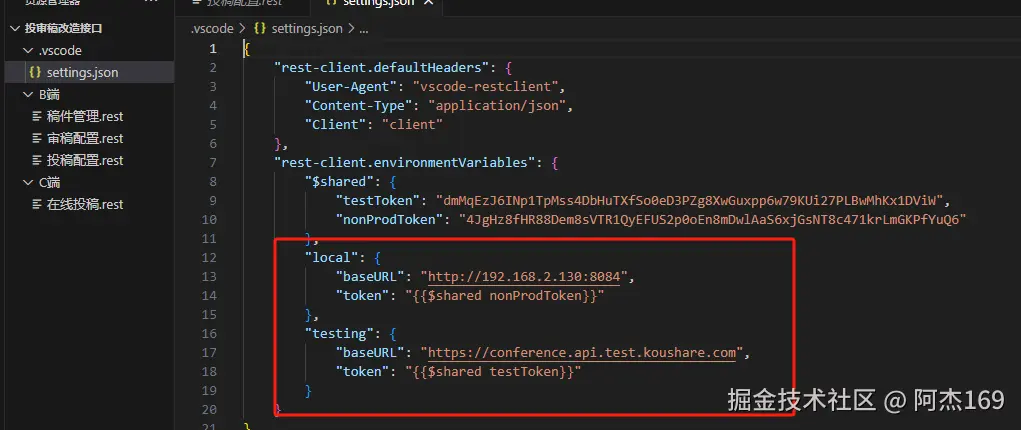This screenshot has width=1021, height=430.
Task: Select the settings.json editor tab
Action: [379, 3]
